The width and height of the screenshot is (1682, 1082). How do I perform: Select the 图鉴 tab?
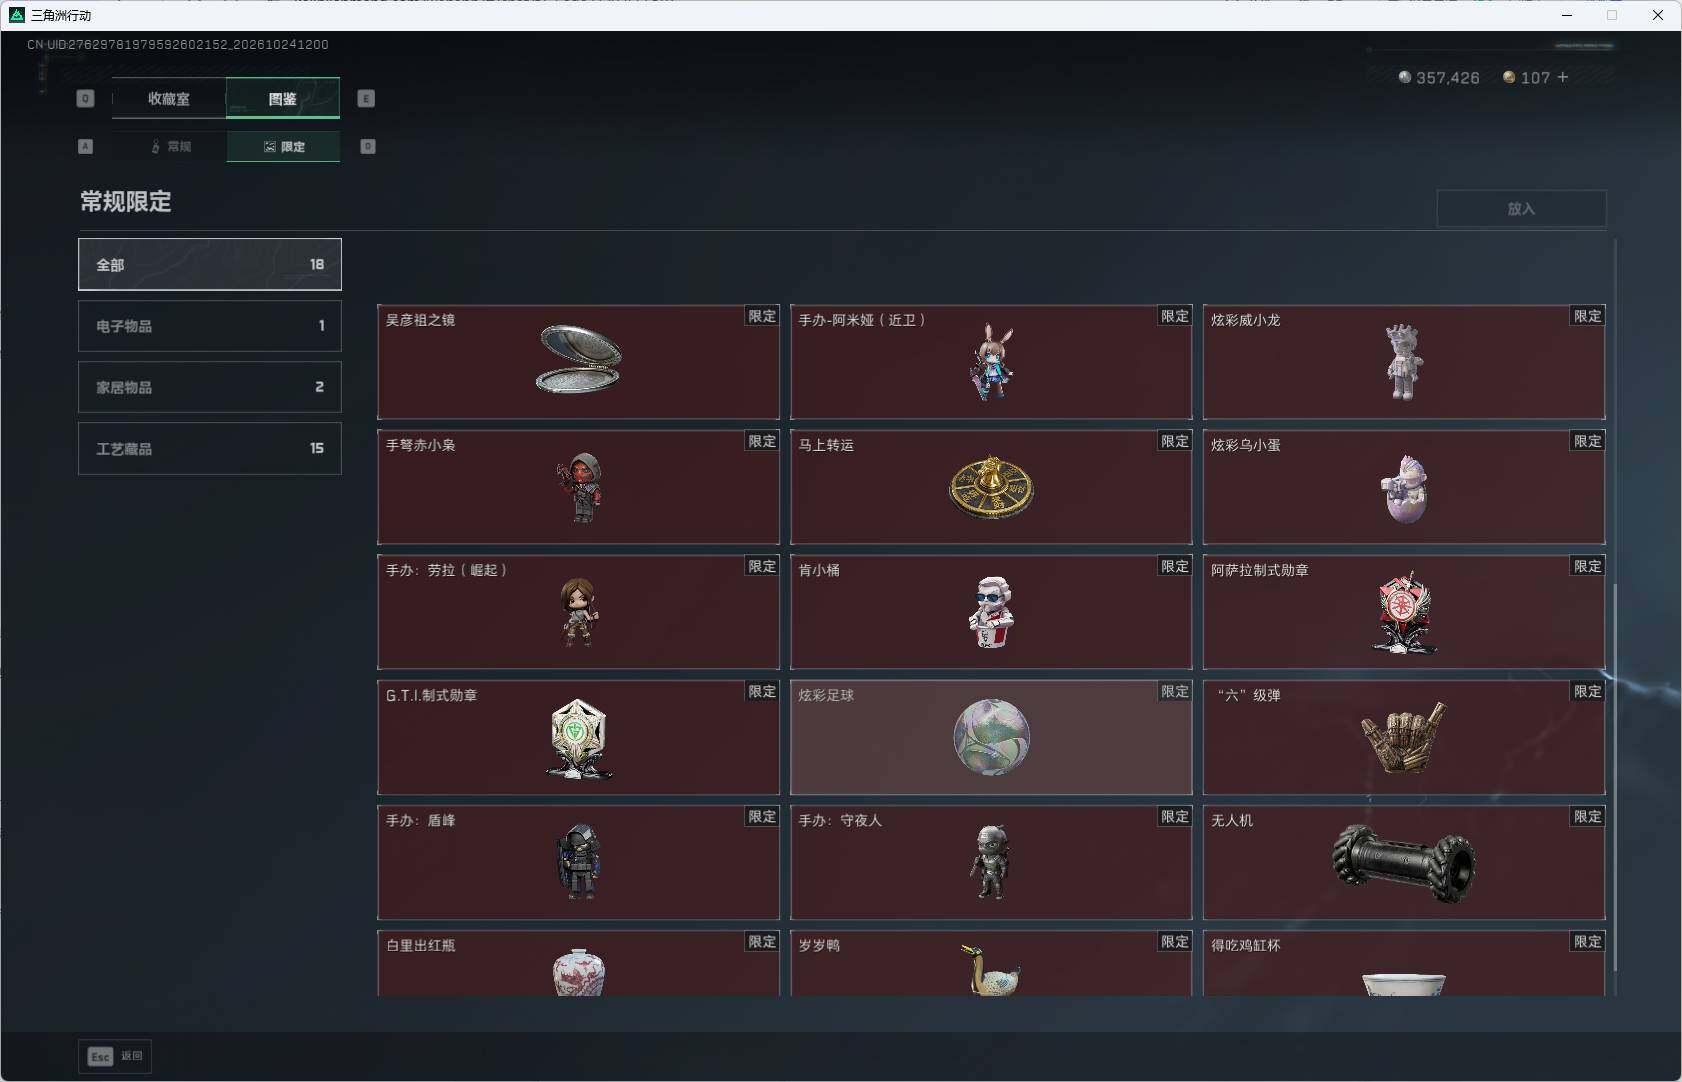point(283,98)
